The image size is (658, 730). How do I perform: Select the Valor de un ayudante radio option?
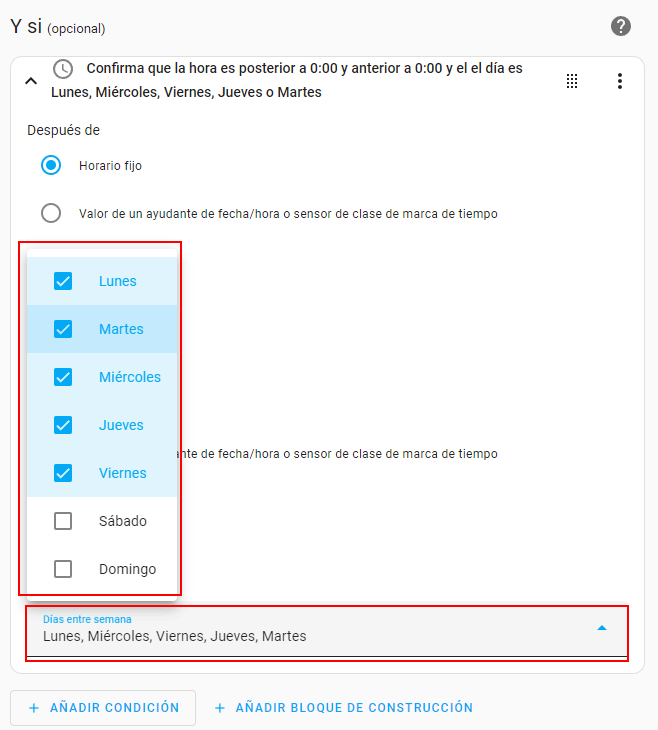coord(51,213)
